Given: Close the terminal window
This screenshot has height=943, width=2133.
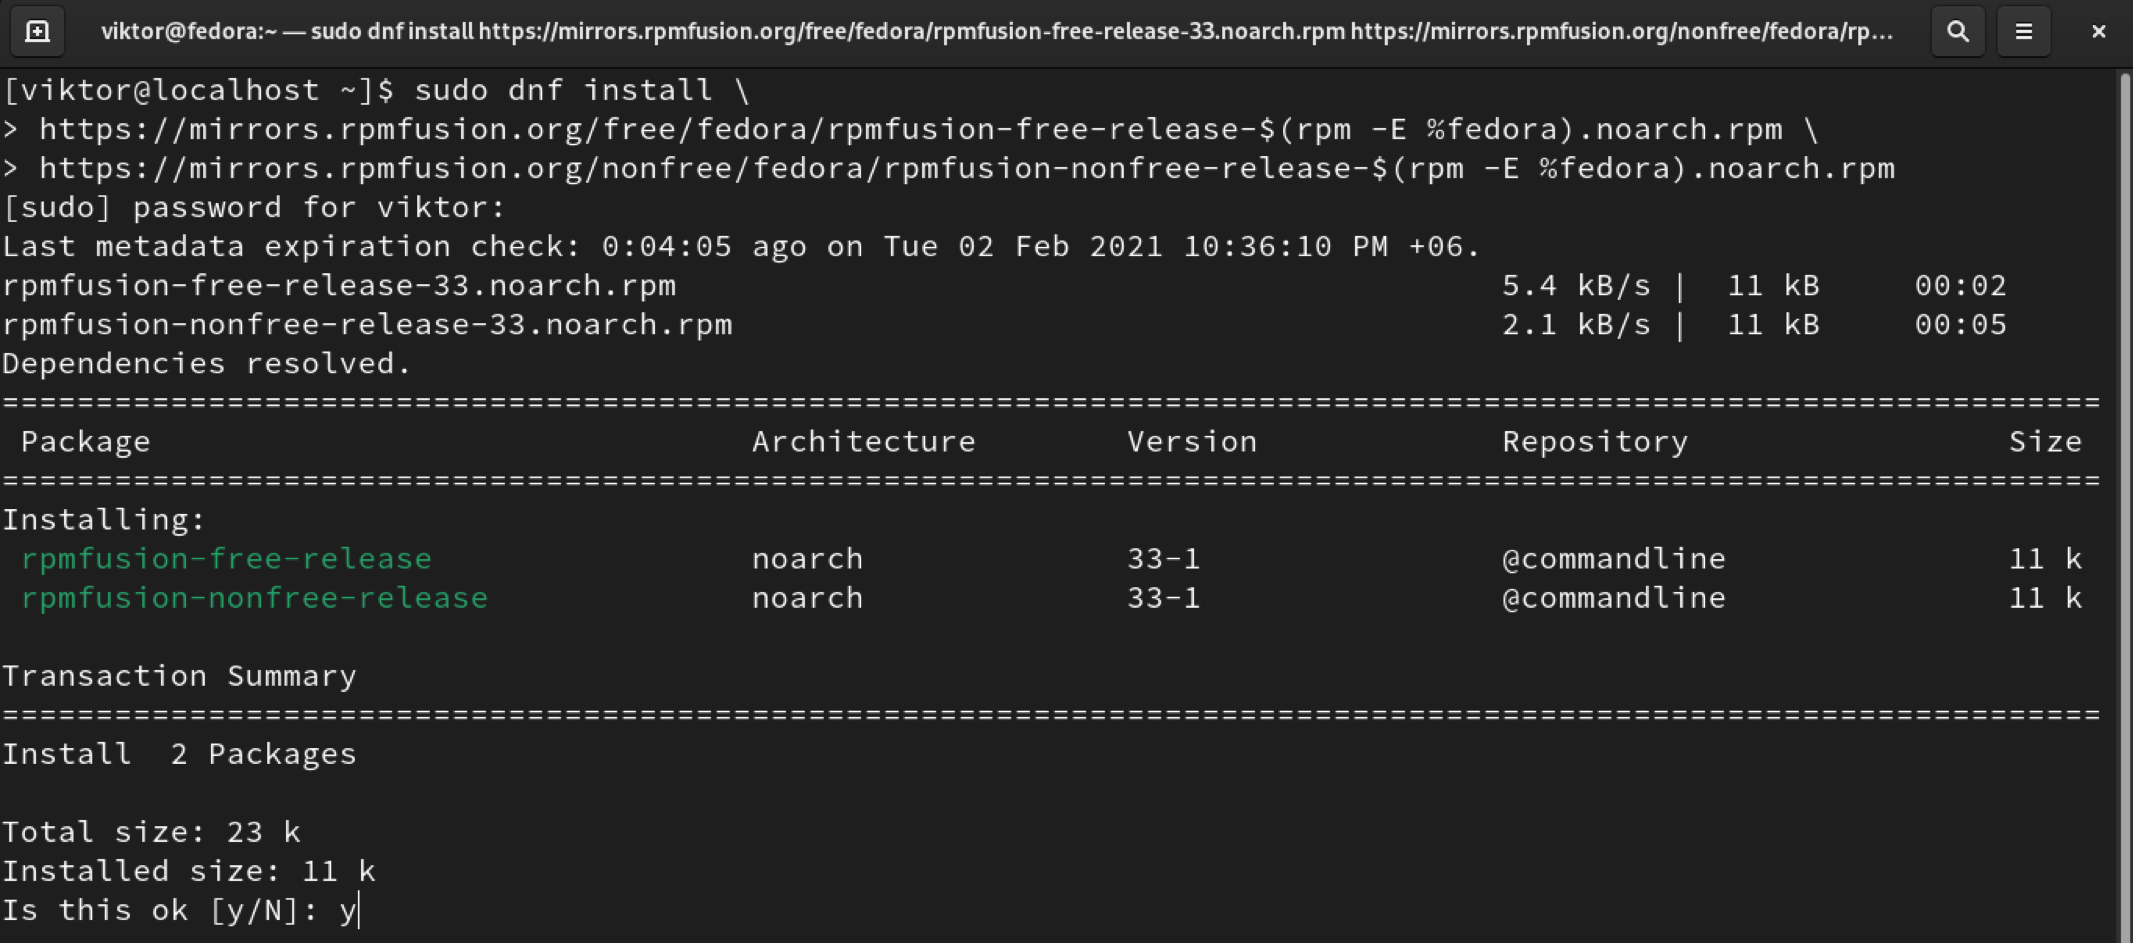Looking at the screenshot, I should click(x=2098, y=31).
